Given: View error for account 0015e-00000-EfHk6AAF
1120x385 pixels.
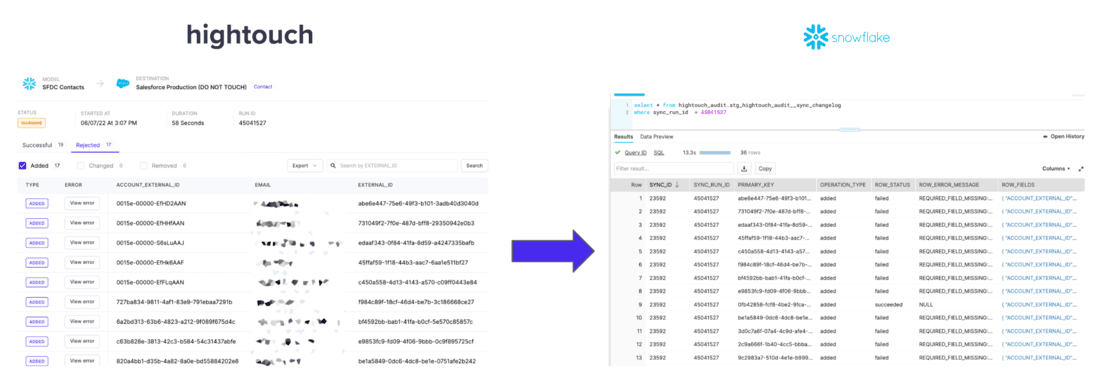Looking at the screenshot, I should click(82, 262).
